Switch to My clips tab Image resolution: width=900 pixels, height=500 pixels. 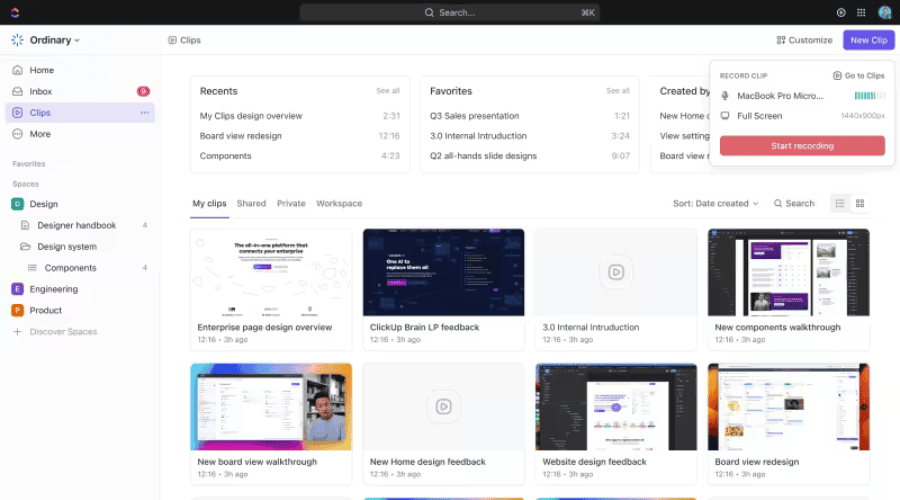pos(210,203)
